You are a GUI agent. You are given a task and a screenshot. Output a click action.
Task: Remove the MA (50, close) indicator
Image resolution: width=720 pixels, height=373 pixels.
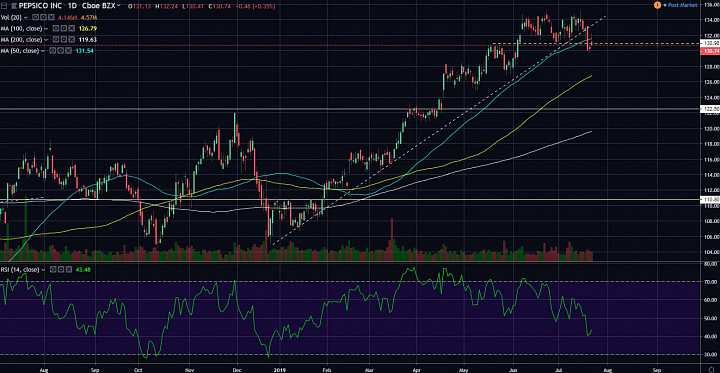tap(68, 51)
